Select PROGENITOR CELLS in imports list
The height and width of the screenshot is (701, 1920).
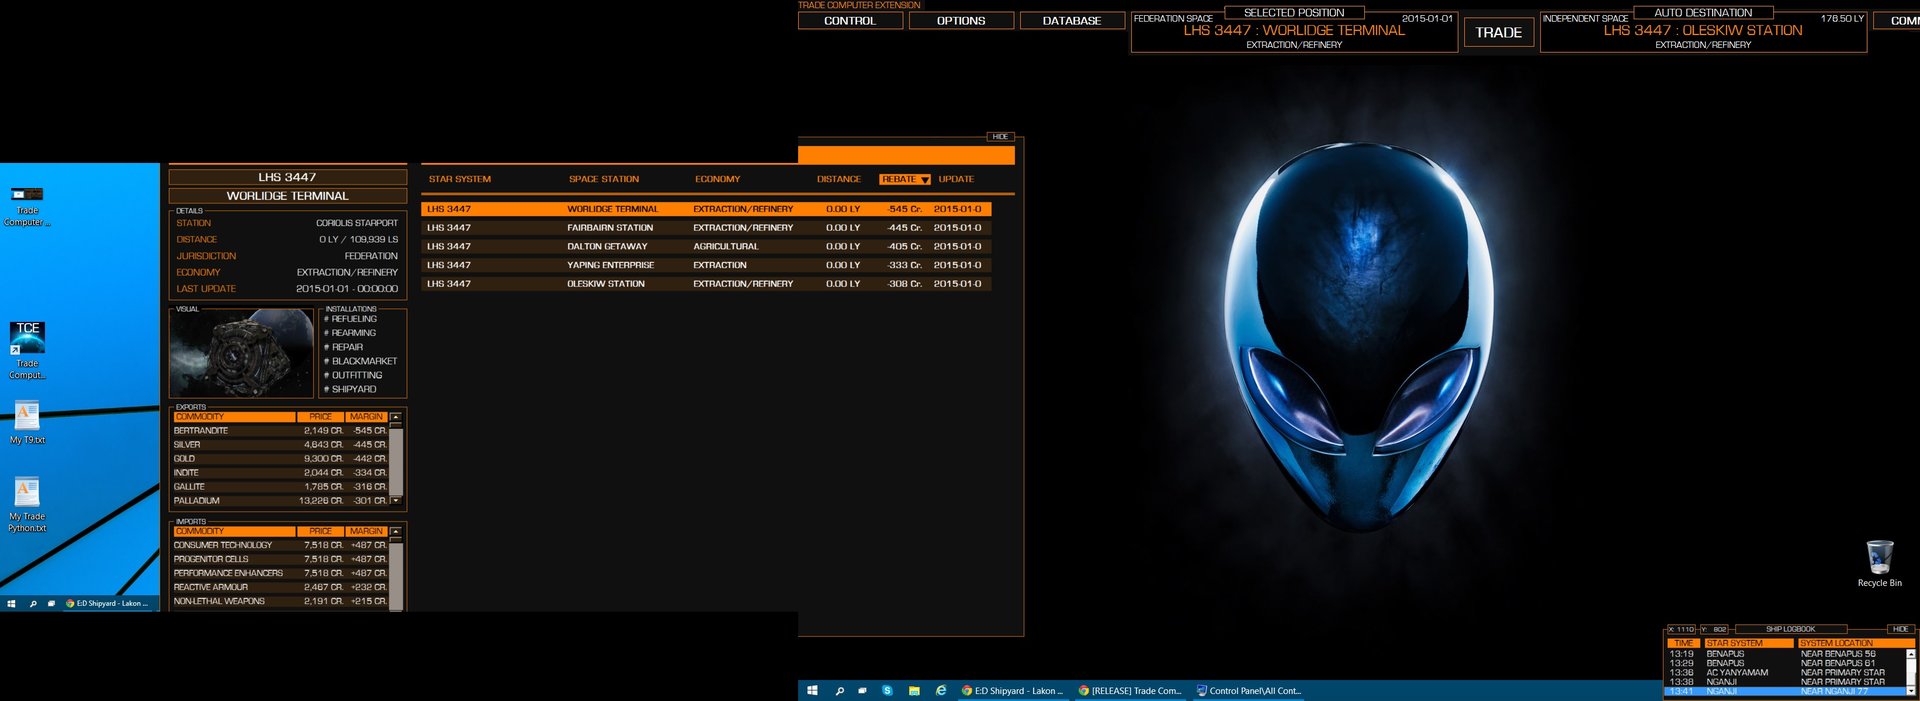(280, 559)
